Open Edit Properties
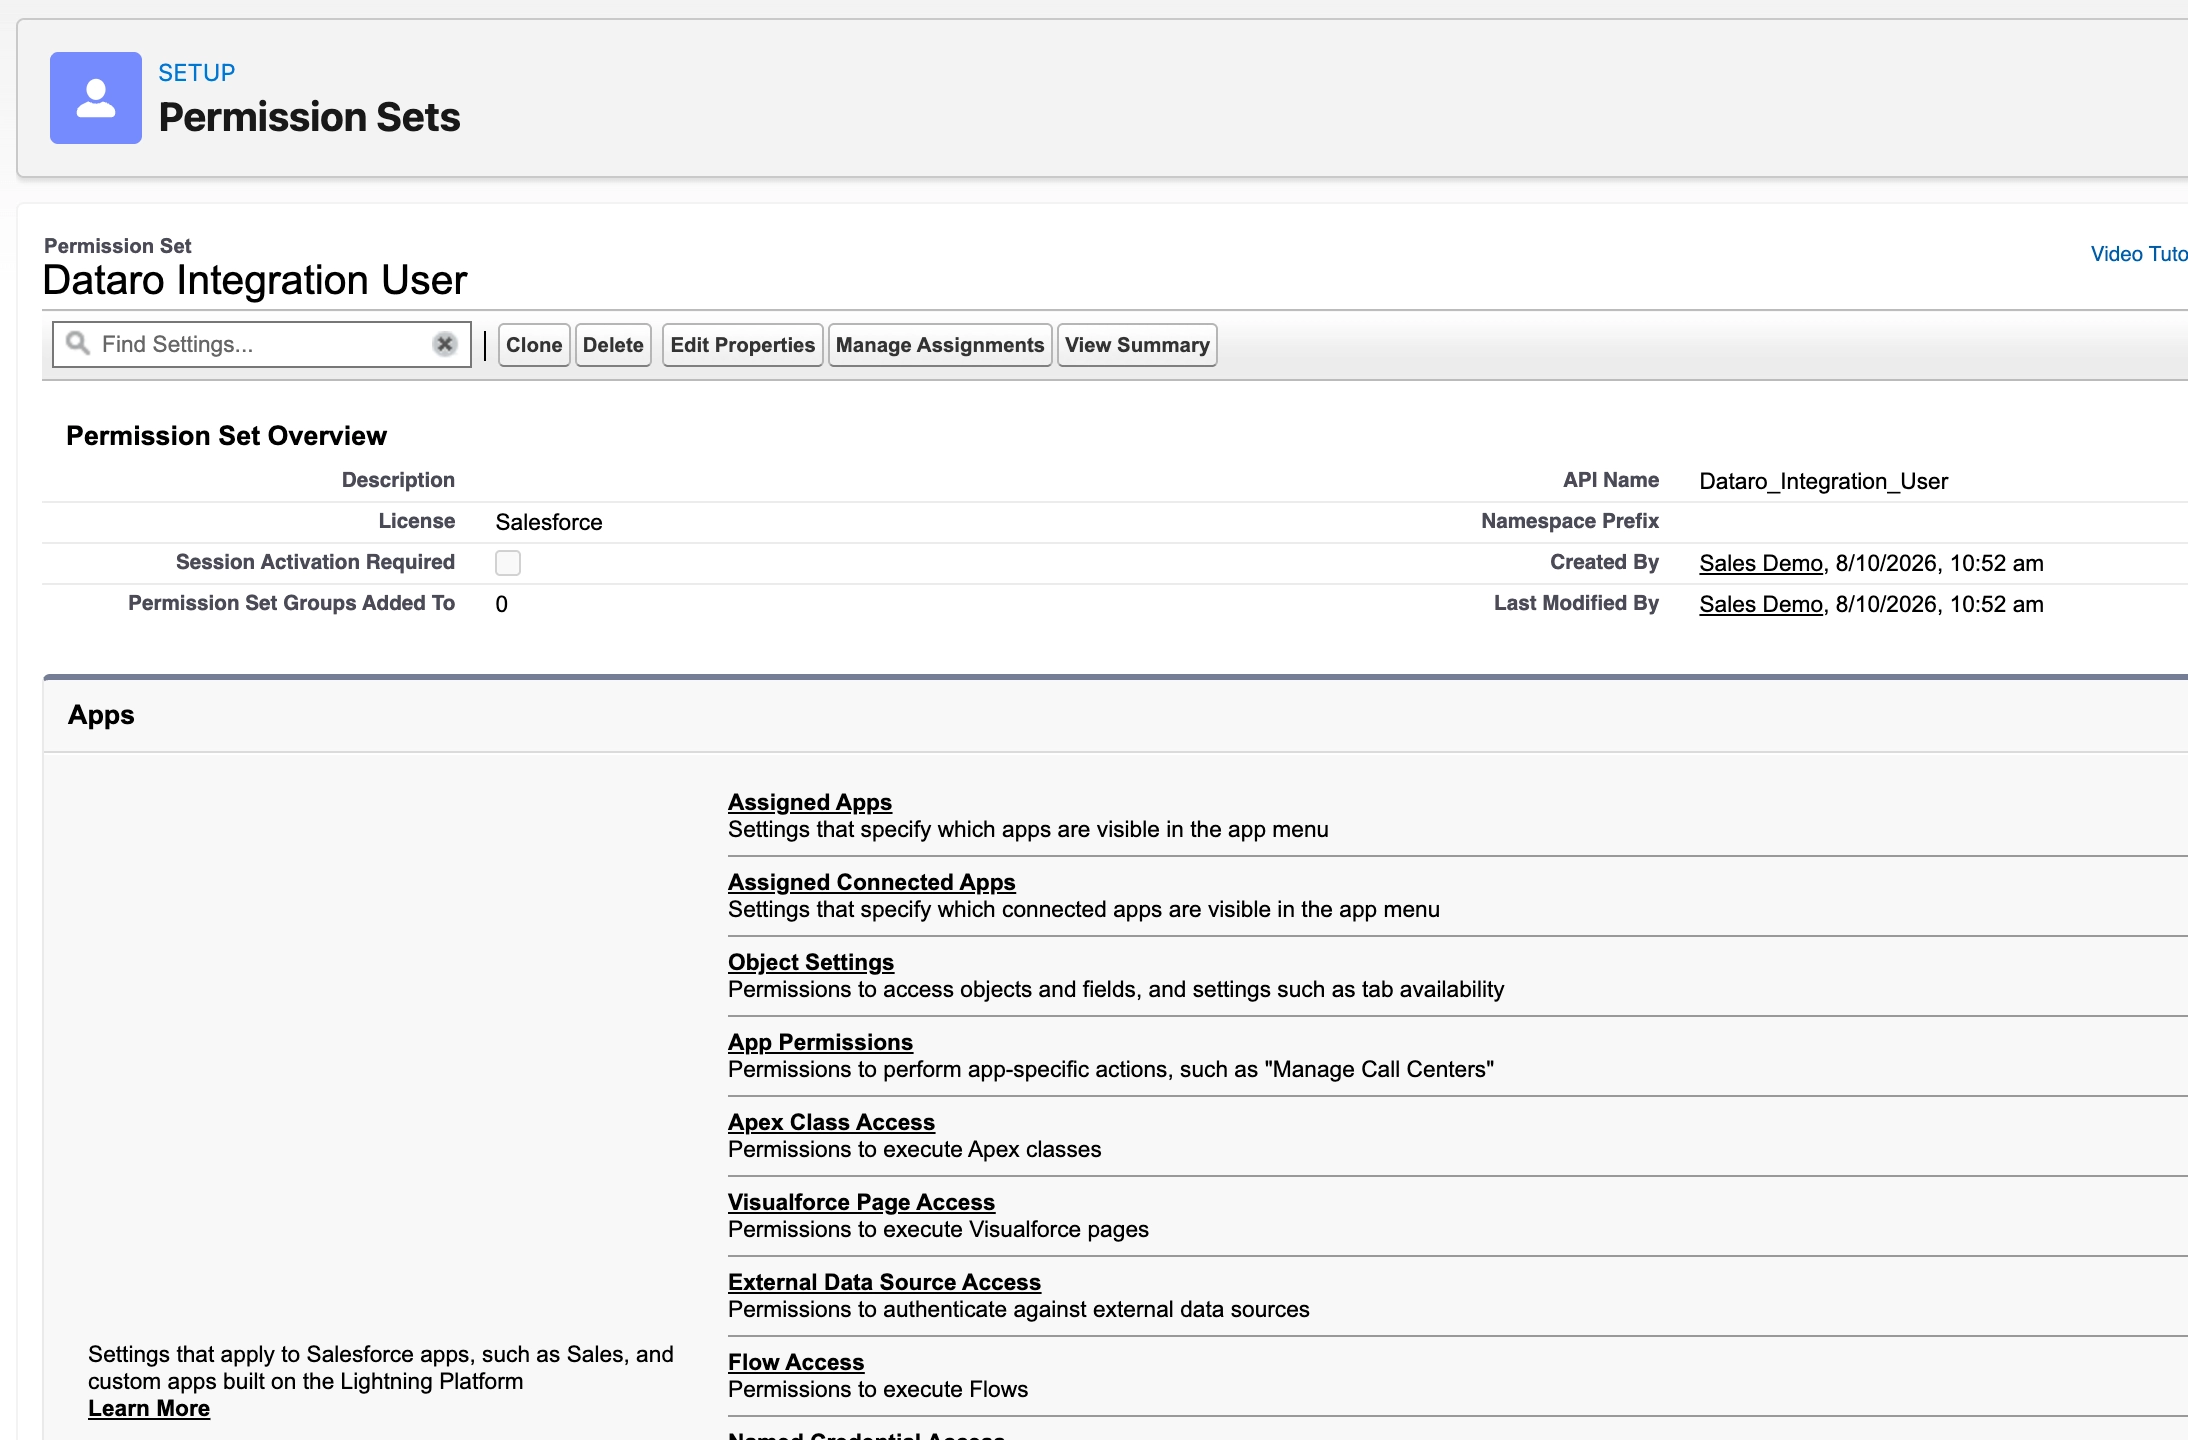The width and height of the screenshot is (2188, 1440). (x=743, y=345)
